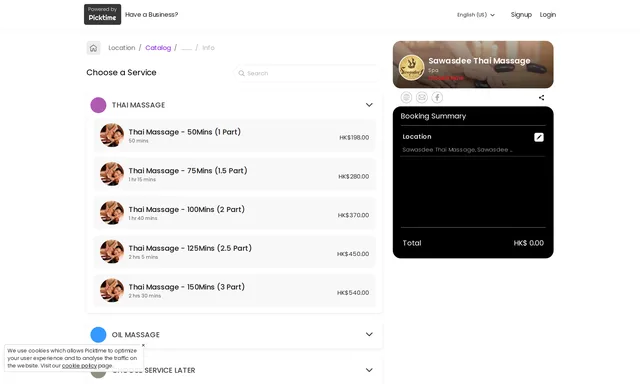
Task: Click the Powered by Picktime logo
Action: click(102, 14)
